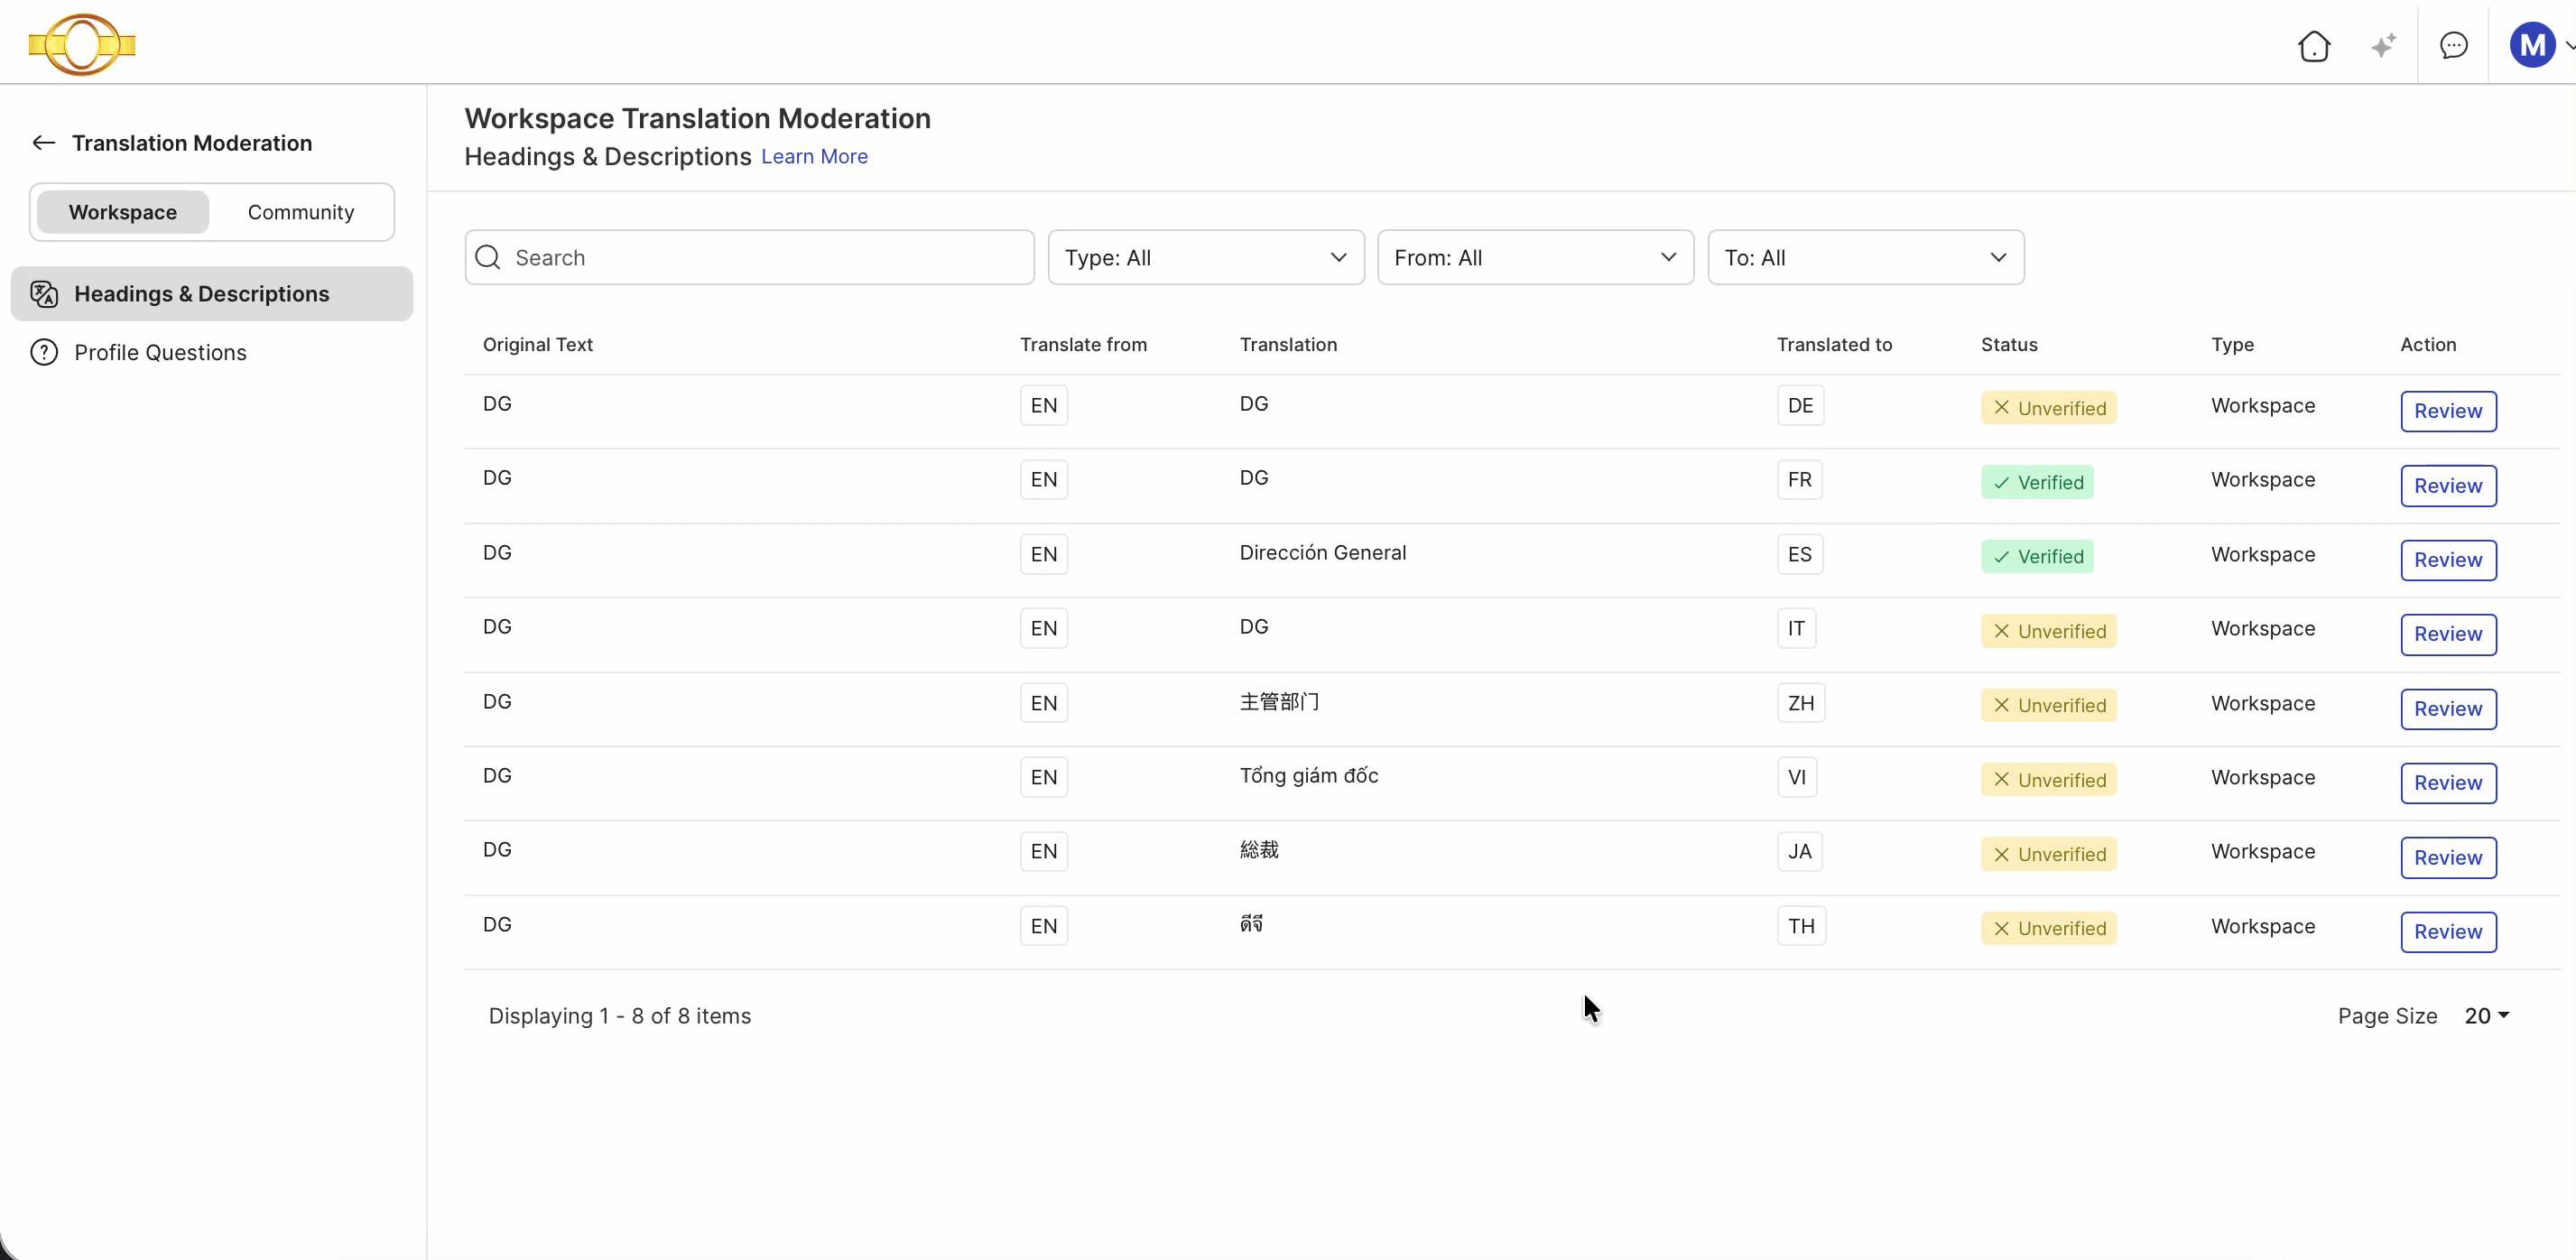Click the Verified badge in FR row
Screen dimensions: 2576x1260
pyautogui.click(x=2037, y=483)
